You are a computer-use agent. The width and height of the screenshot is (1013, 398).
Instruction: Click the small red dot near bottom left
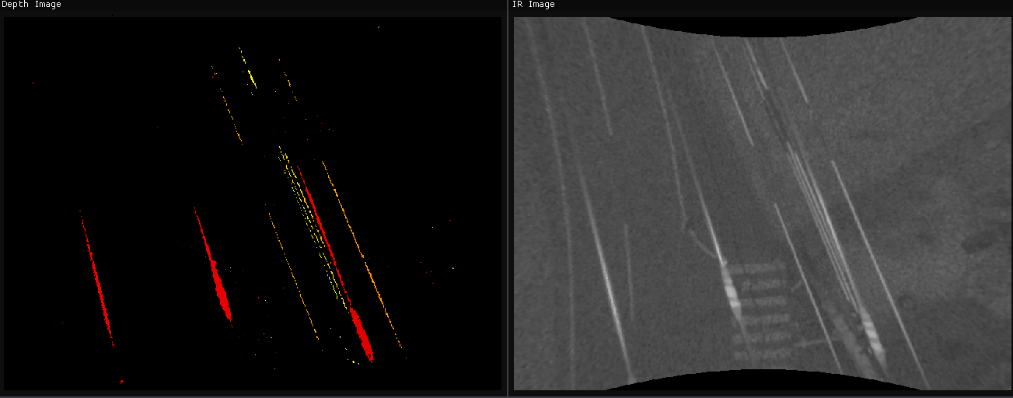pos(121,382)
